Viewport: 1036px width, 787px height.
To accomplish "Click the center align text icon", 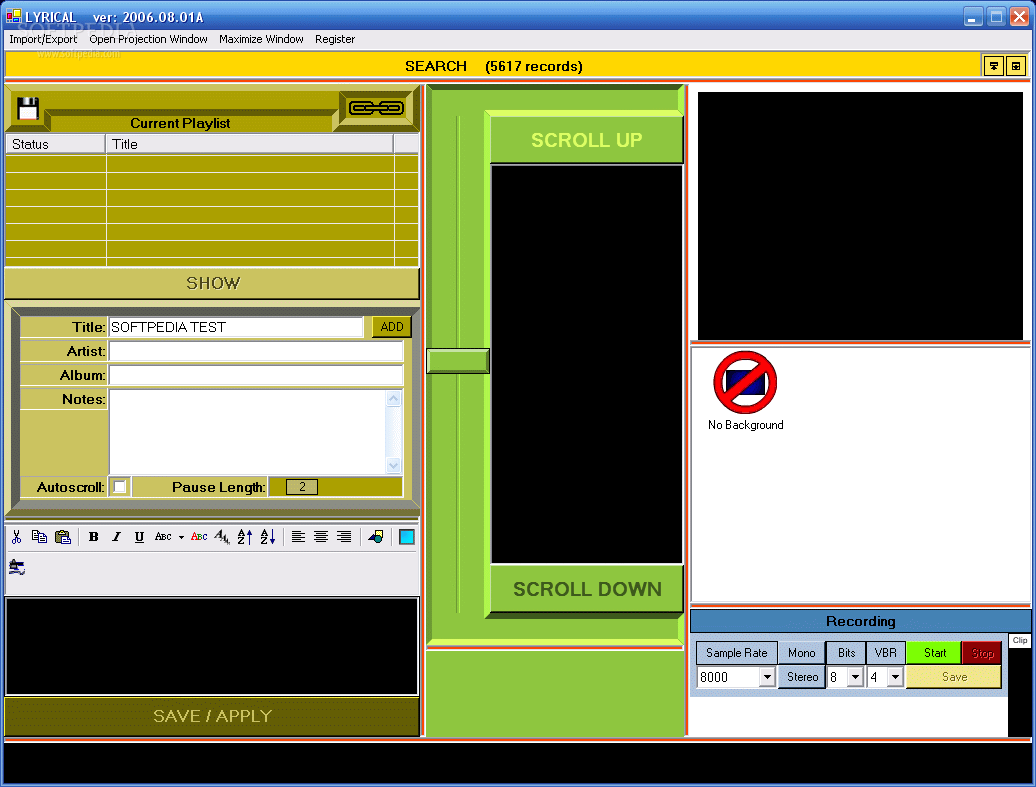I will coord(321,537).
